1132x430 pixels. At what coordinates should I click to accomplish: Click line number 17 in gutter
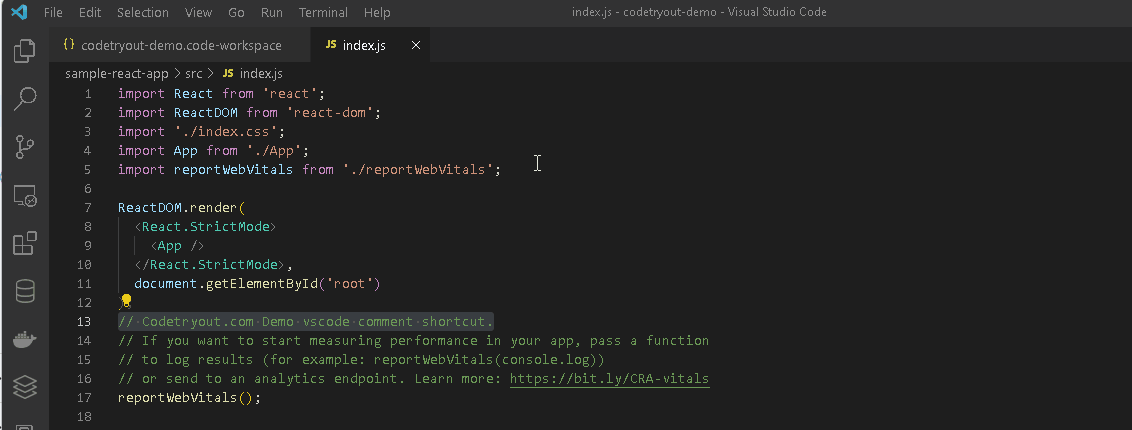click(x=84, y=397)
